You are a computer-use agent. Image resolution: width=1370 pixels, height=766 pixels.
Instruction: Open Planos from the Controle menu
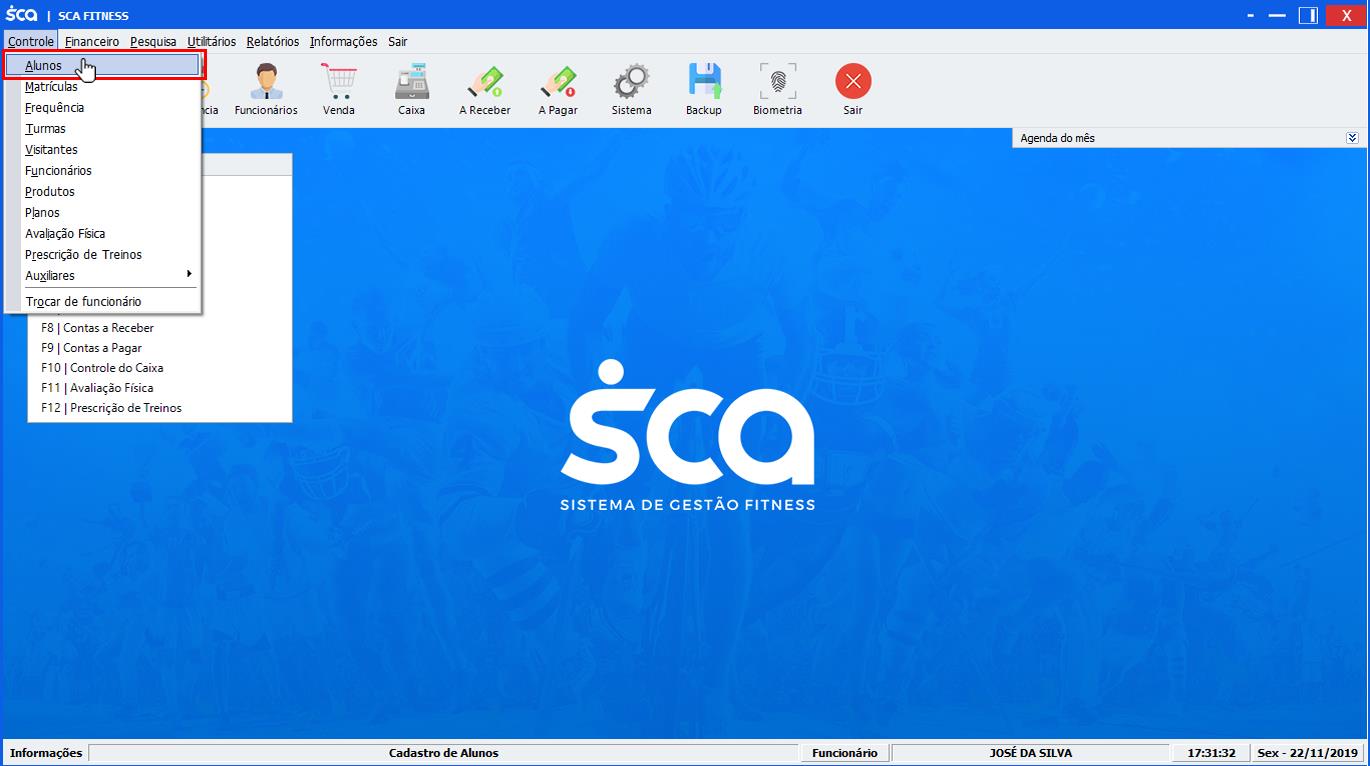110,213
